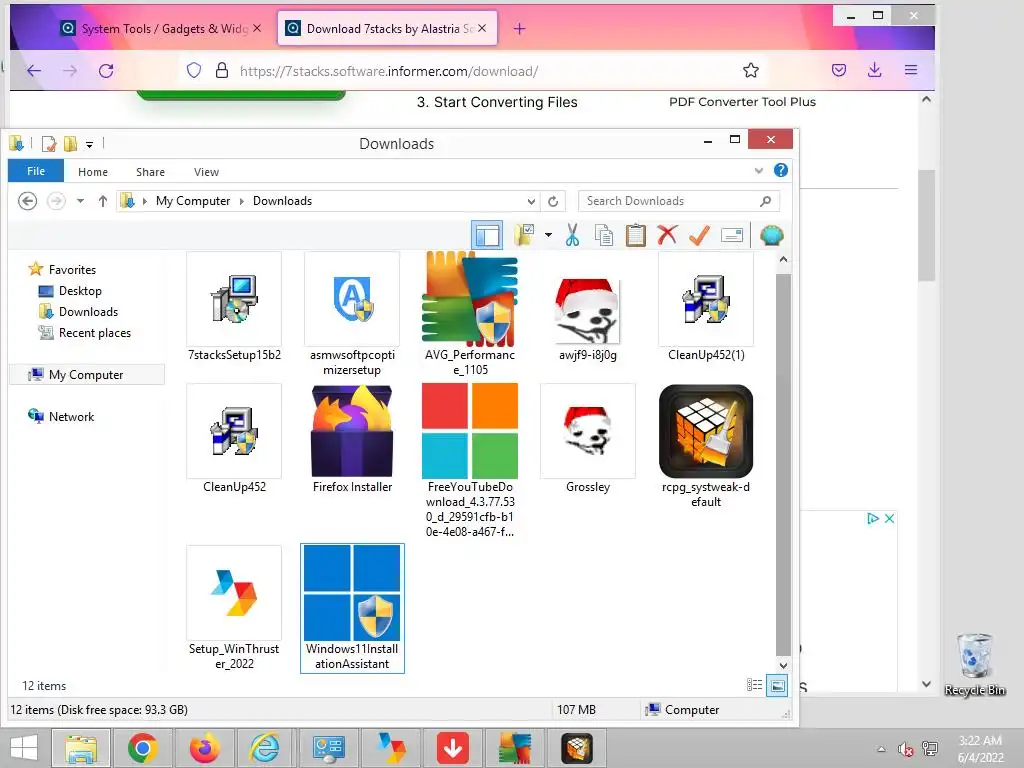Click the blue shell icon in Explorer toolbar
Viewport: 1024px width, 768px height.
point(771,235)
